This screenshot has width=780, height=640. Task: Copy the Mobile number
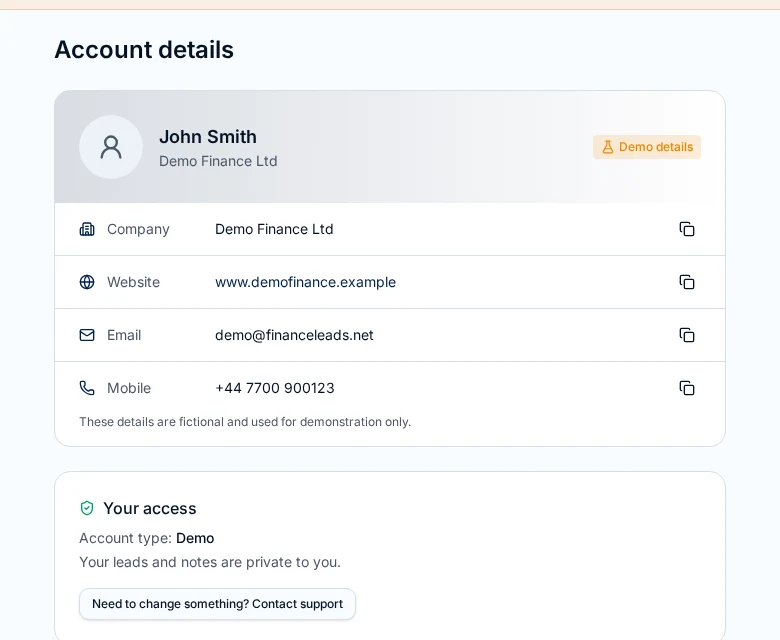pyautogui.click(x=686, y=388)
